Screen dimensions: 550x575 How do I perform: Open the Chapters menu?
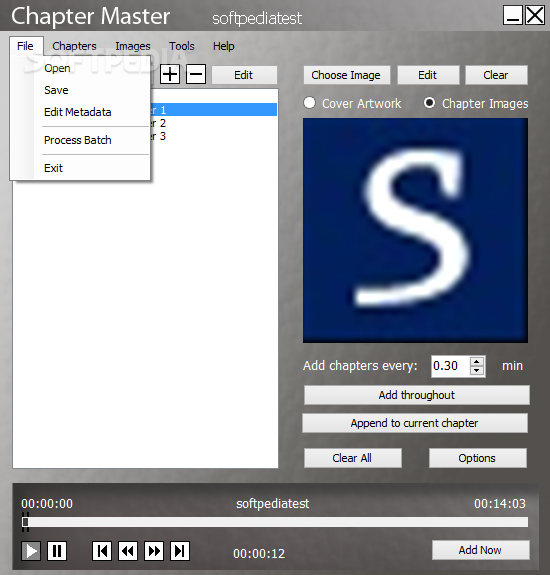74,46
